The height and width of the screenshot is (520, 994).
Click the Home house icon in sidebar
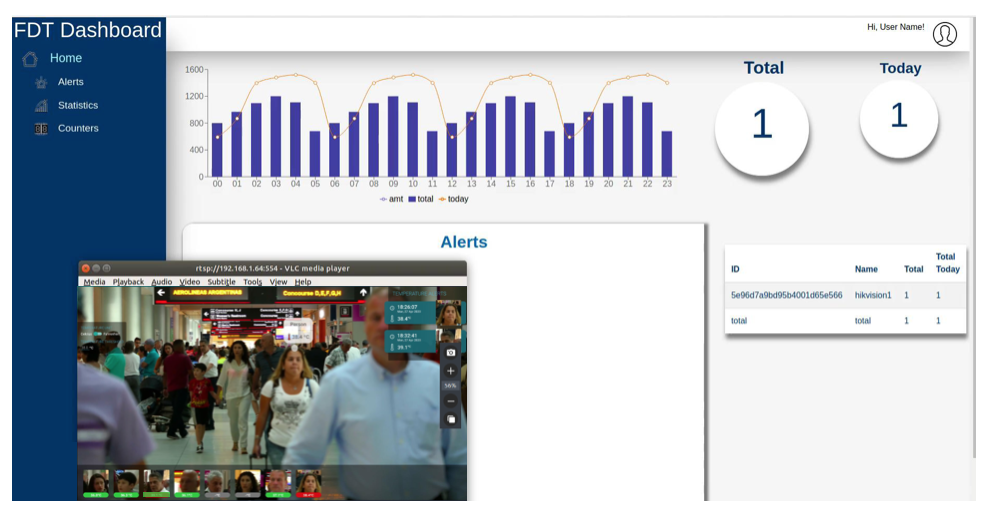click(30, 59)
